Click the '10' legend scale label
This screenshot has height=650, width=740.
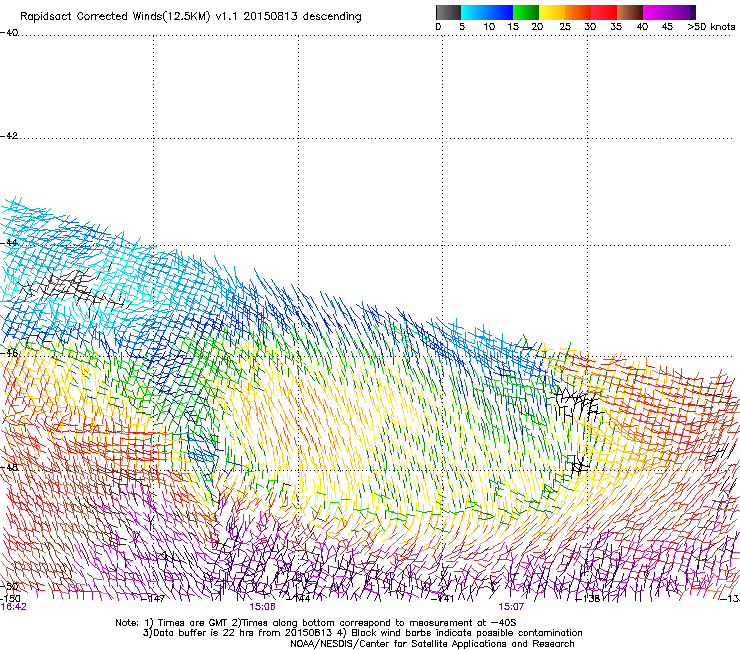[489, 27]
